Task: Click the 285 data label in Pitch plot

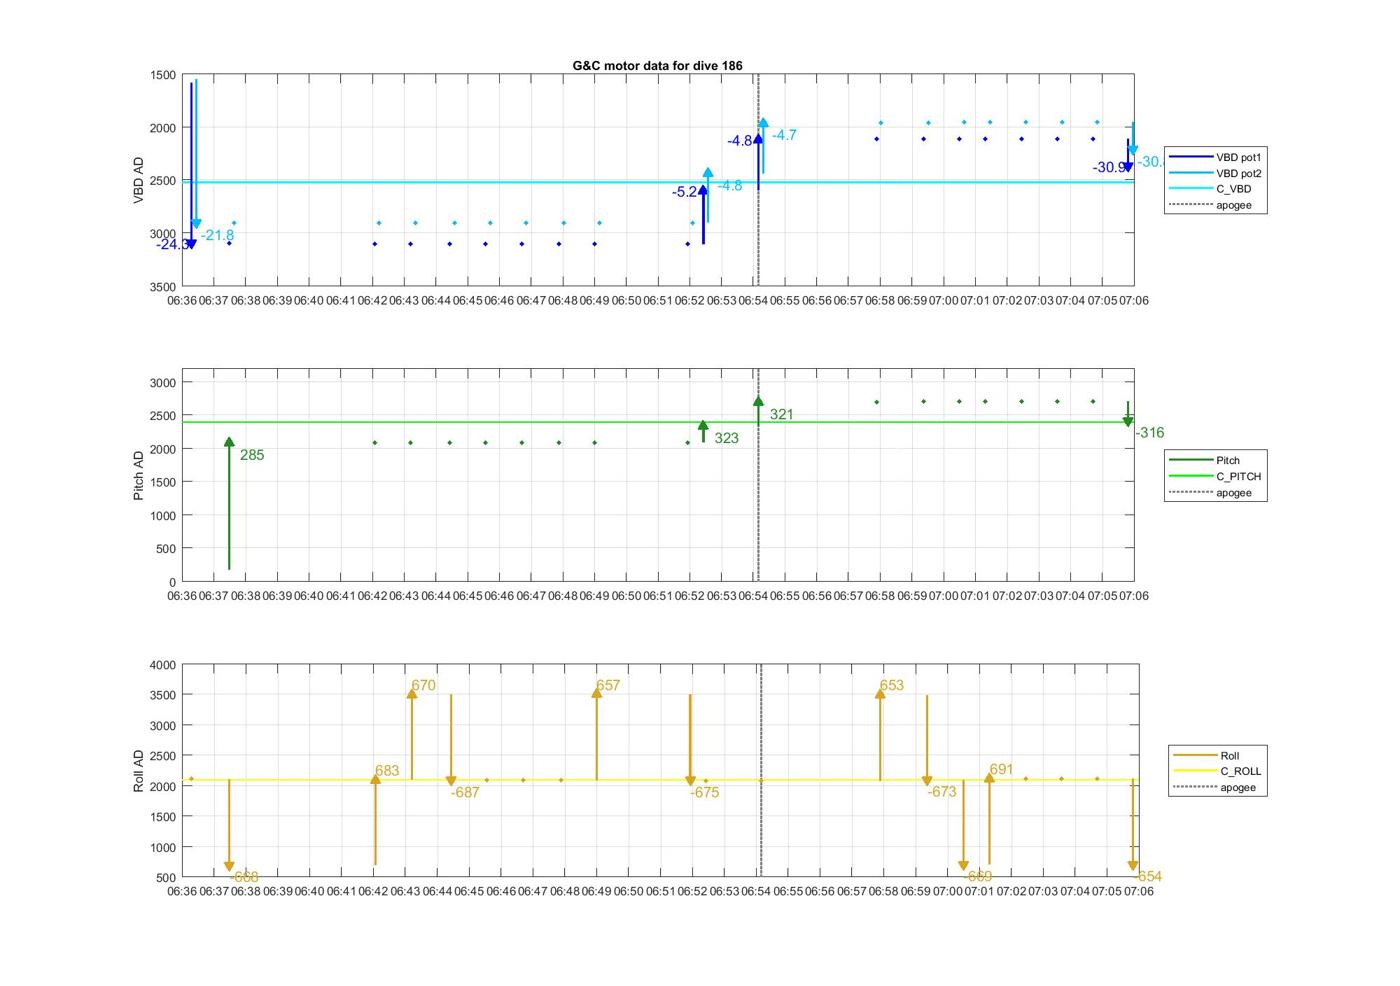Action: click(x=252, y=455)
